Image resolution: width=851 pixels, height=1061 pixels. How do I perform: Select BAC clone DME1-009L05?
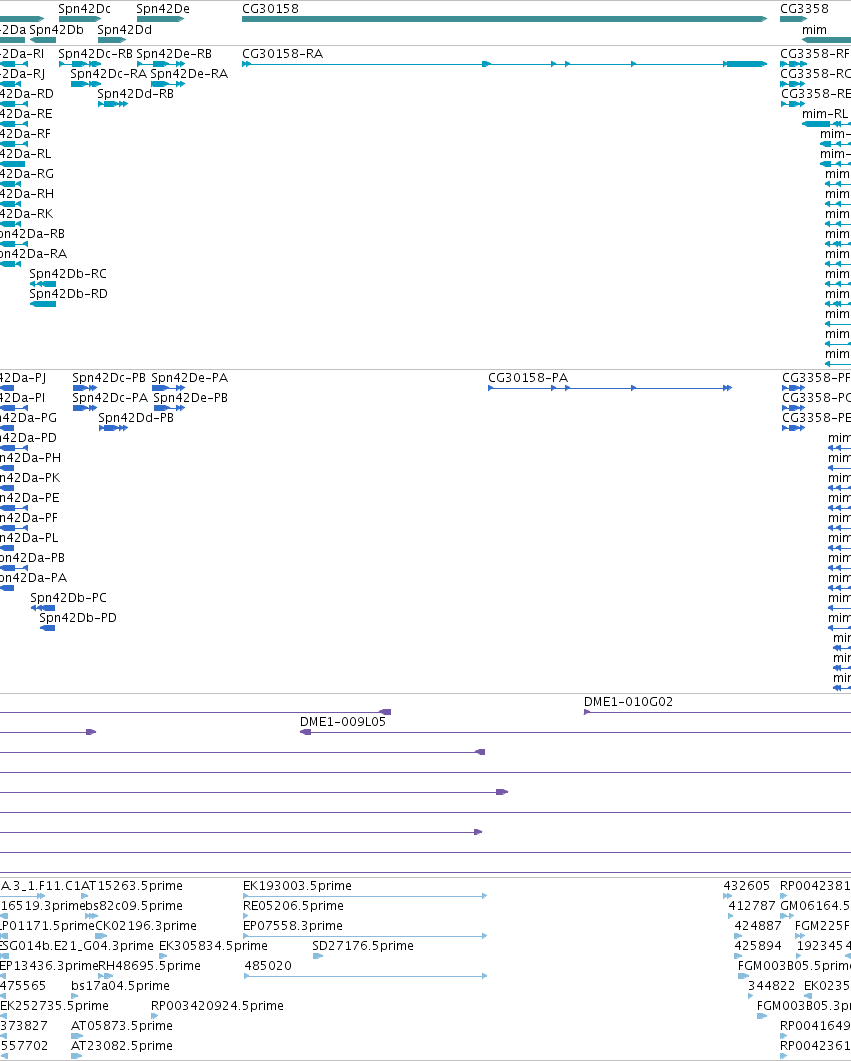point(343,722)
